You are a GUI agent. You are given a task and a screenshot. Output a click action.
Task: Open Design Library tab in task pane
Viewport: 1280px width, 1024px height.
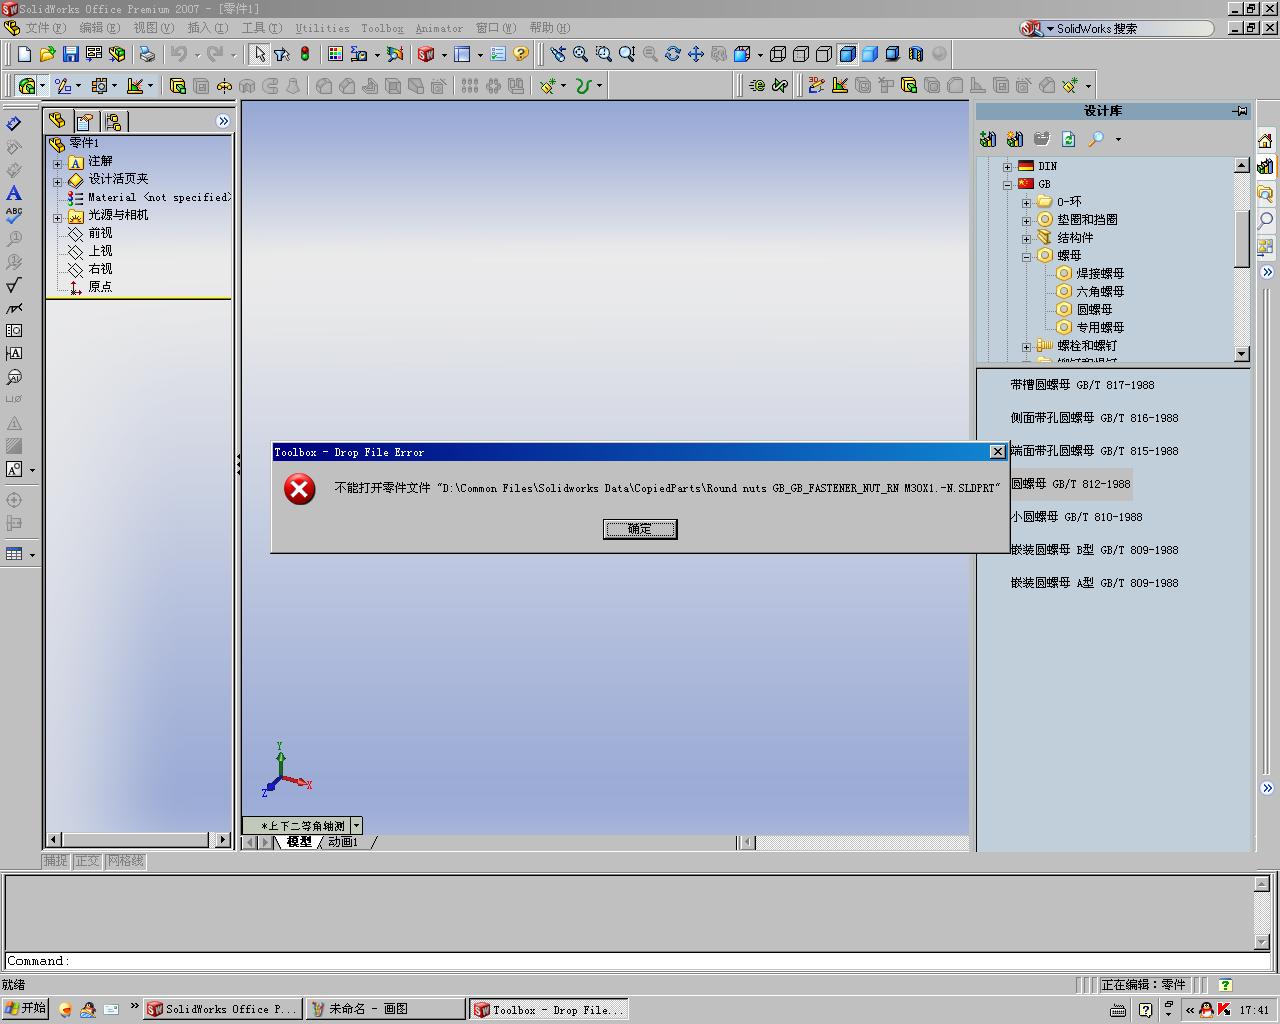click(x=1266, y=166)
